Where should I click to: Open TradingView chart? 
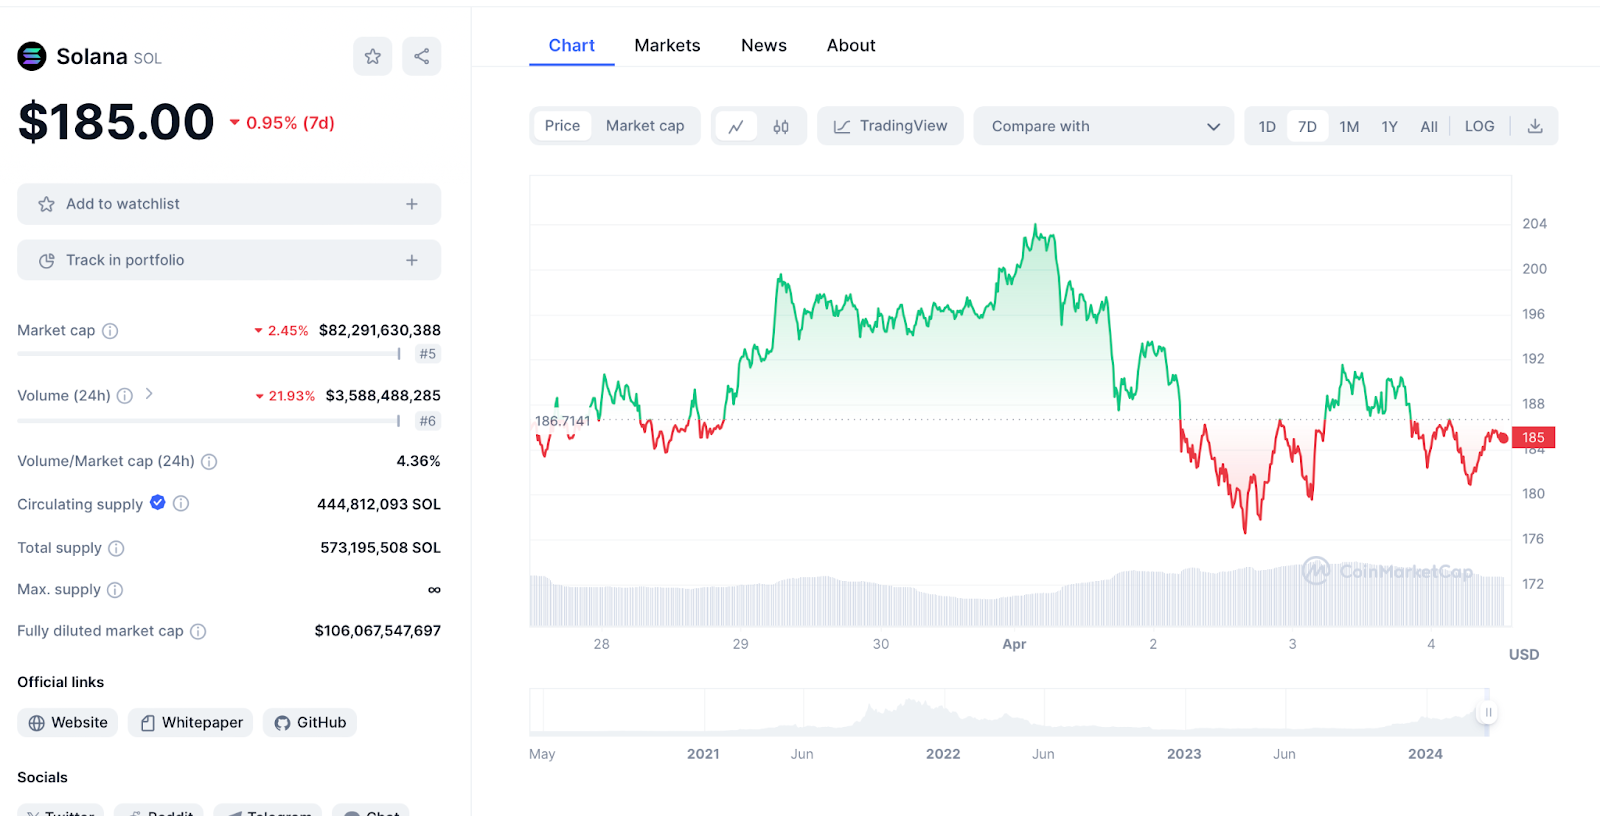coord(890,126)
